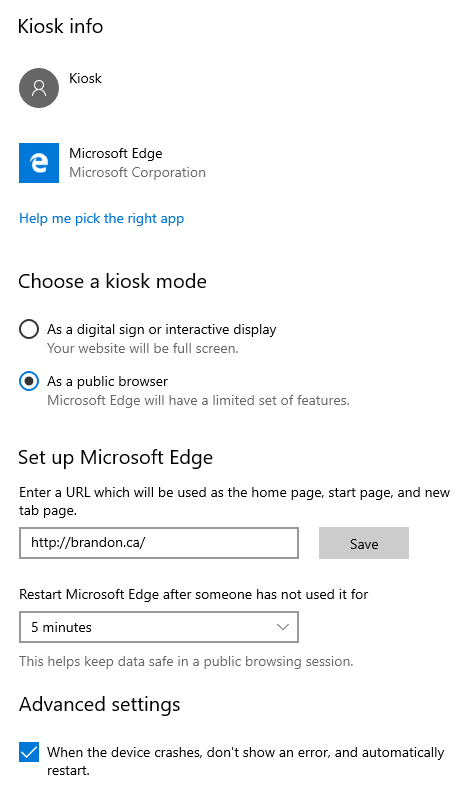The height and width of the screenshot is (789, 468).
Task: Click 'Microsoft Edge will have a limited set of features.' text
Action: click(x=198, y=401)
